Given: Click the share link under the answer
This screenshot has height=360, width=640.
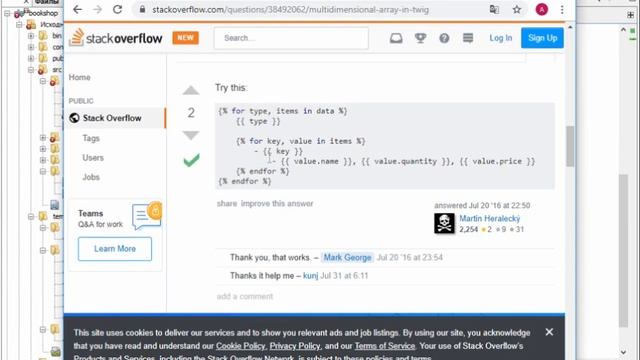Looking at the screenshot, I should tap(227, 203).
